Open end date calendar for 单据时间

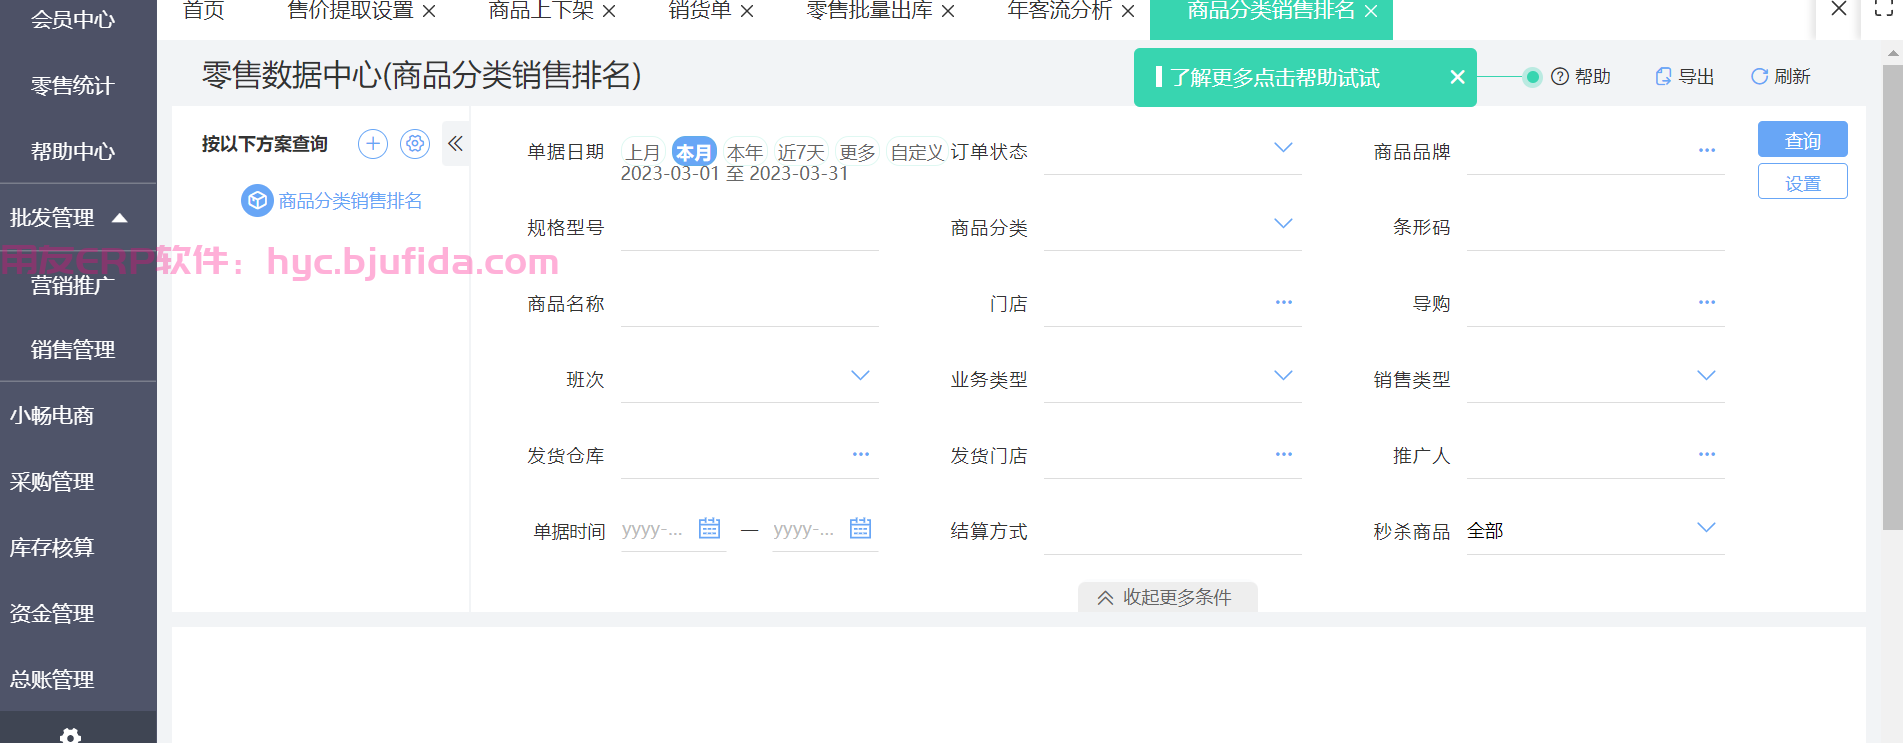(x=860, y=528)
